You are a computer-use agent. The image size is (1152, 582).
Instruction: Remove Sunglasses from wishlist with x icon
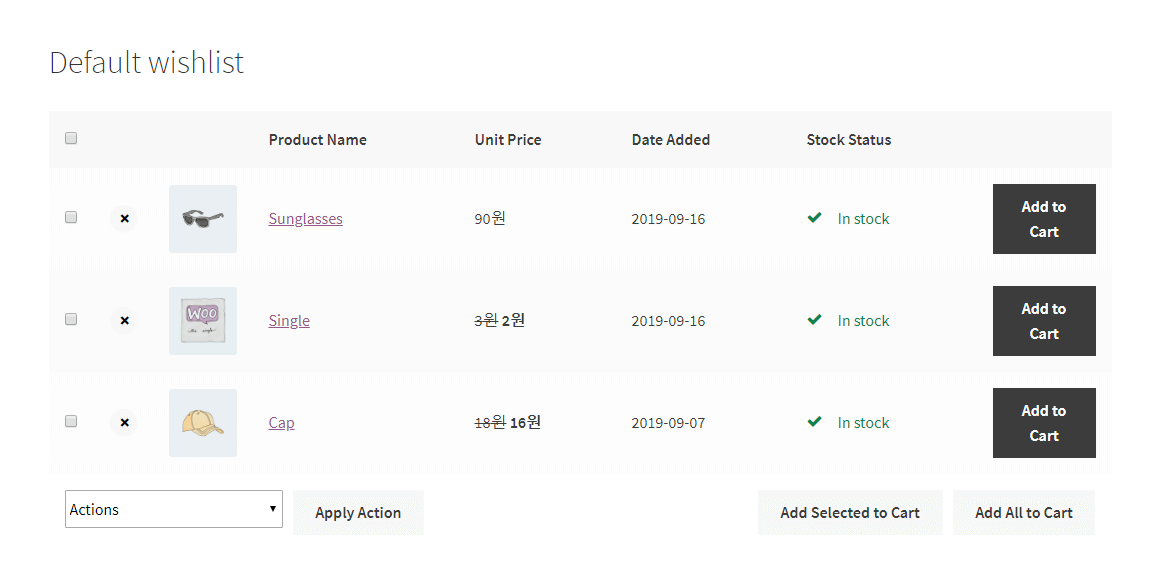point(124,218)
